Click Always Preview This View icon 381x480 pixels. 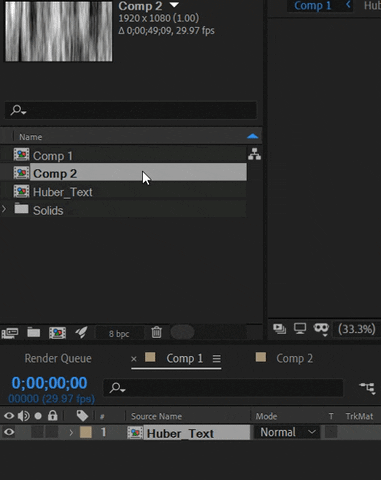279,329
